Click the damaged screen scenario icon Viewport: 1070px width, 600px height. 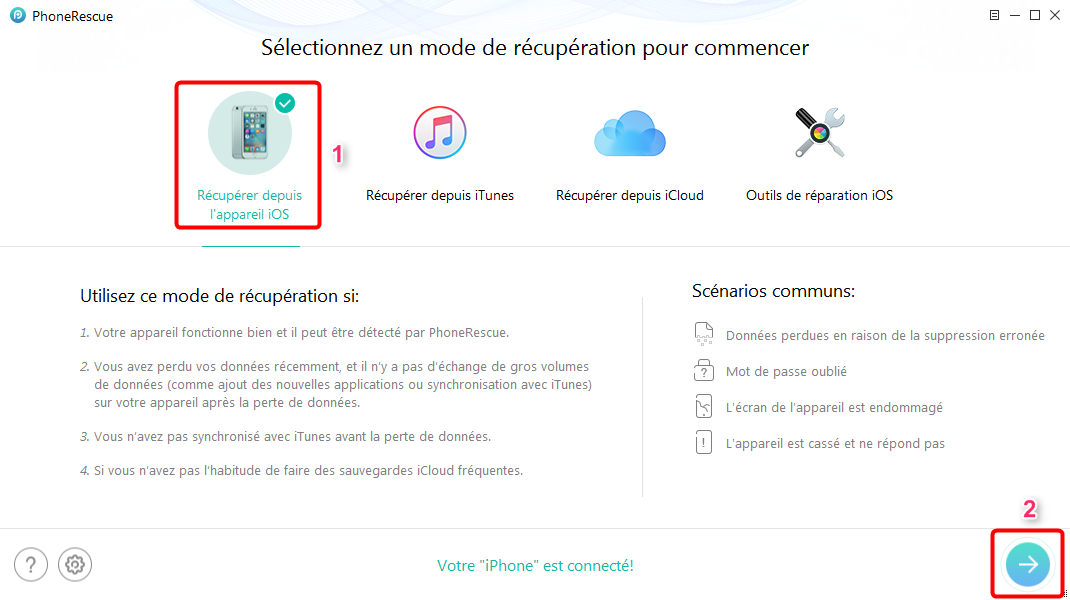coord(703,407)
